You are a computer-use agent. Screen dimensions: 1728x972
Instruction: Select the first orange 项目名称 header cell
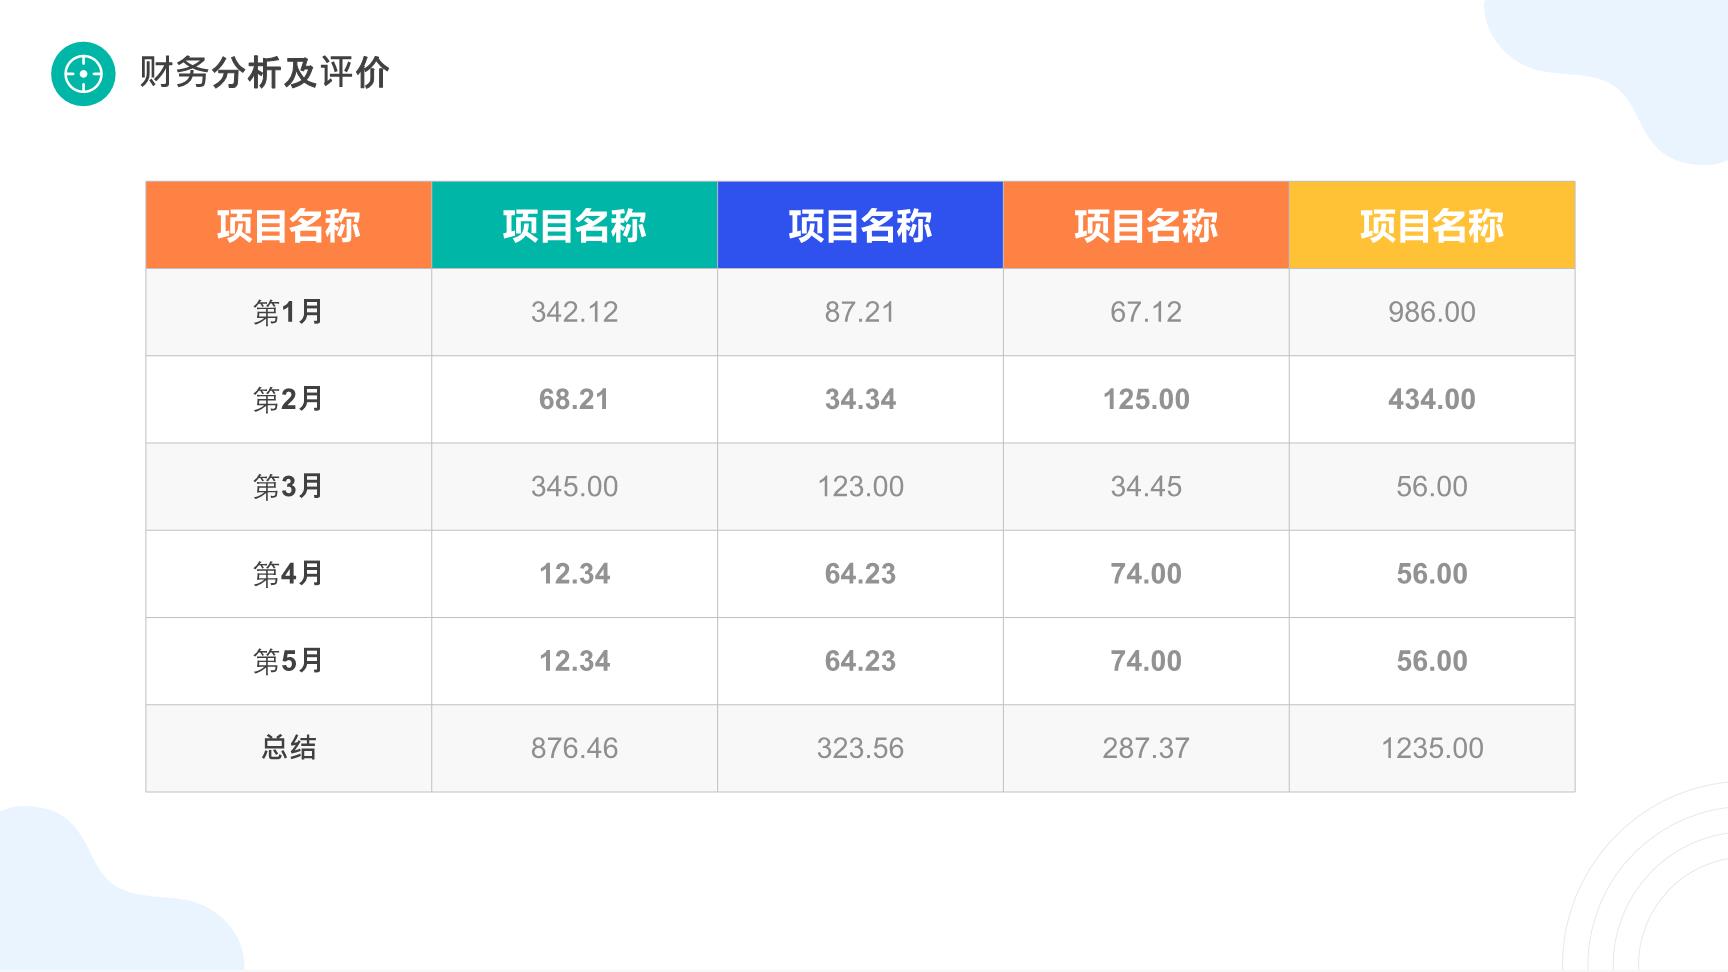289,225
